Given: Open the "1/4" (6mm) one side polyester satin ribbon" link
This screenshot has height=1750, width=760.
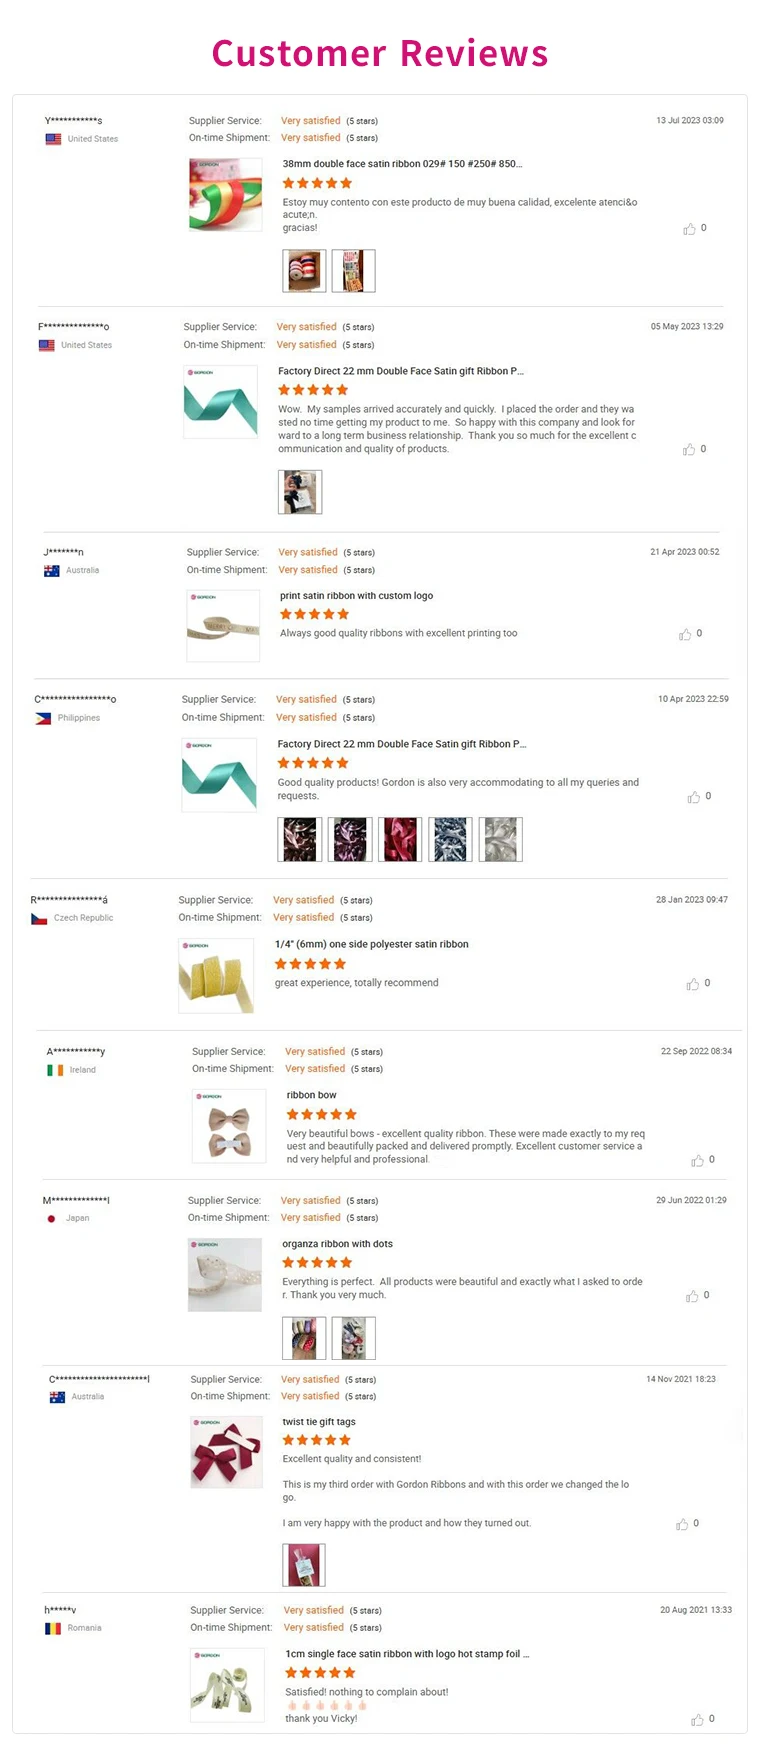Looking at the screenshot, I should click(371, 944).
